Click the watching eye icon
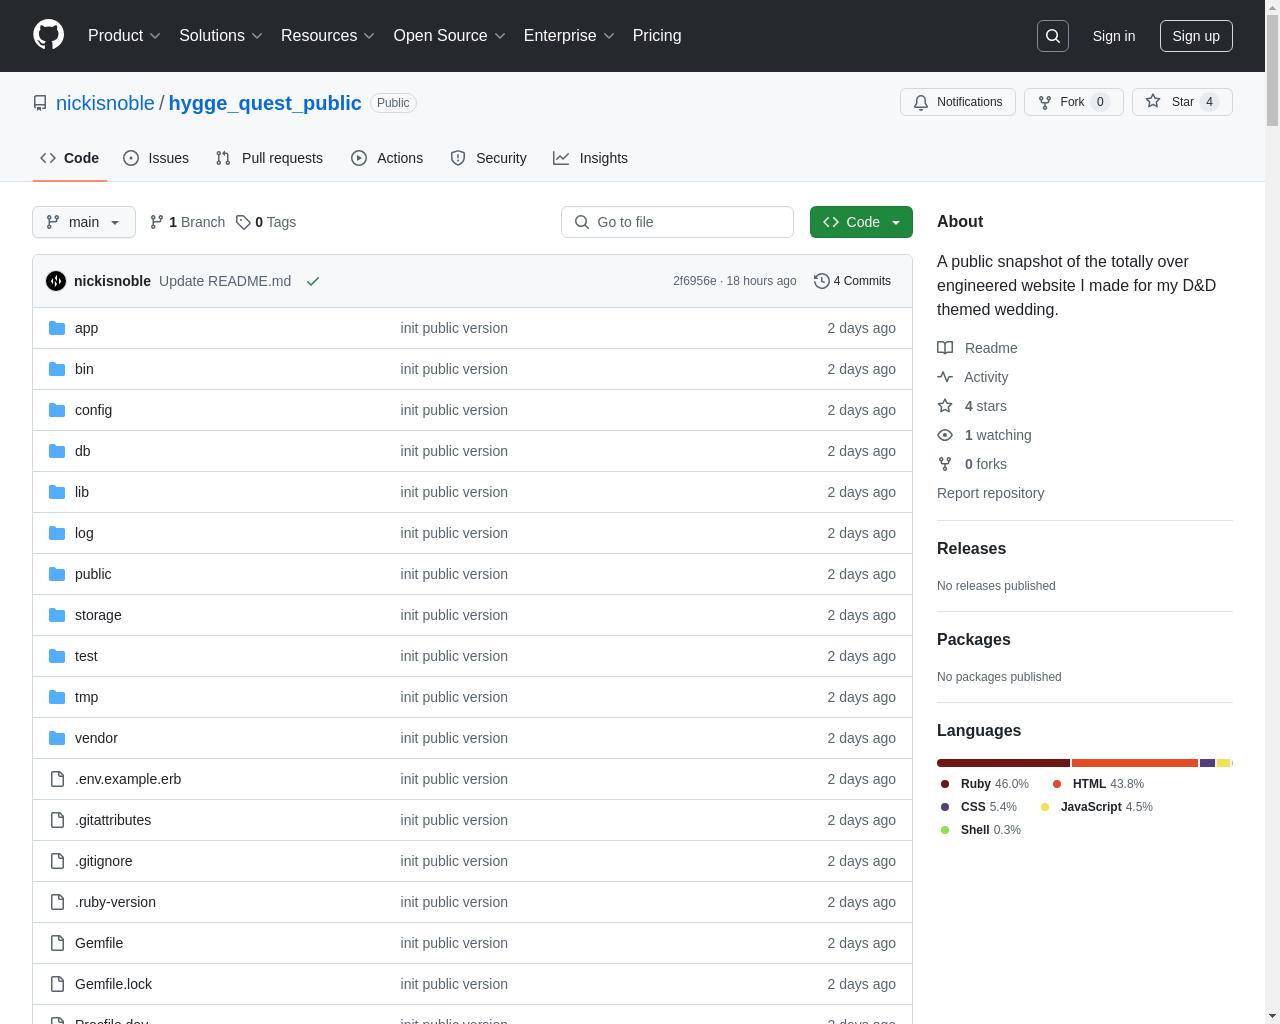 click(945, 435)
